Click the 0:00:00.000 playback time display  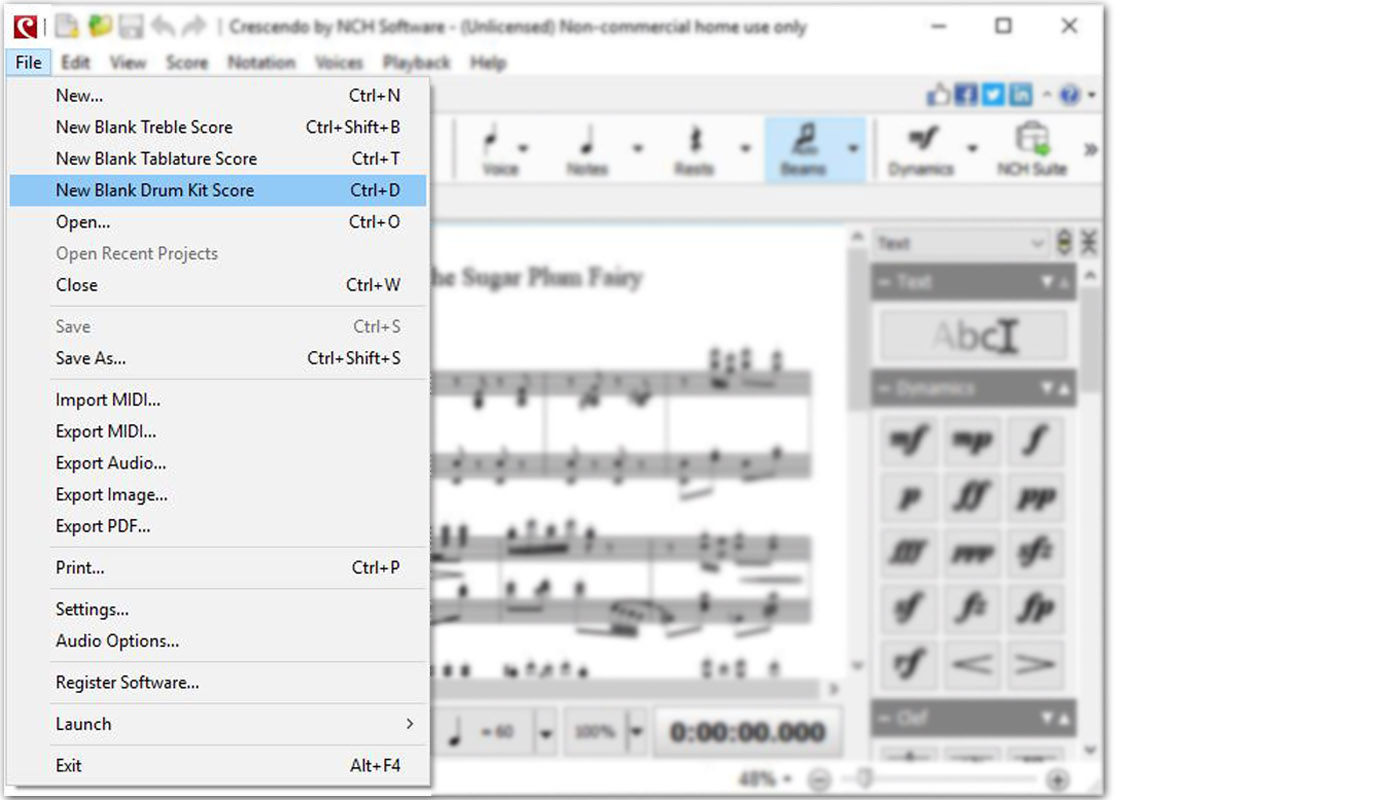click(x=747, y=733)
